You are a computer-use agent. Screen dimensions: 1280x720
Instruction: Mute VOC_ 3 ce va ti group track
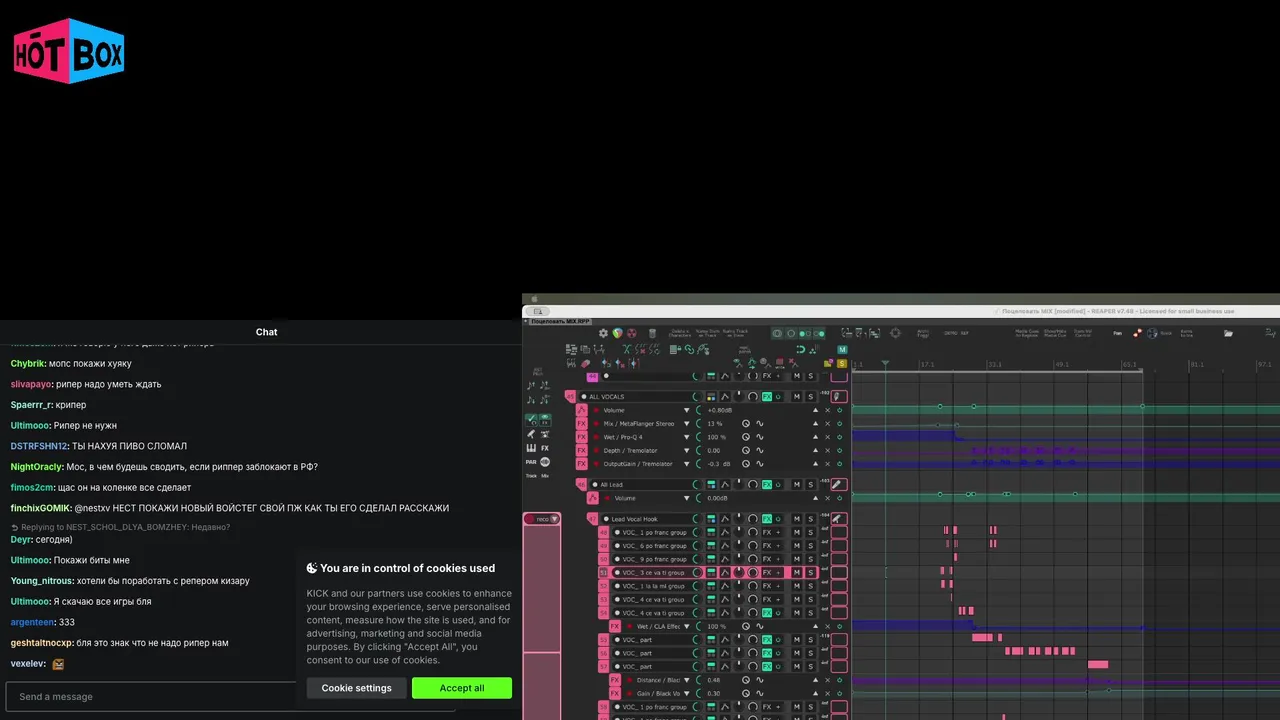pyautogui.click(x=797, y=573)
